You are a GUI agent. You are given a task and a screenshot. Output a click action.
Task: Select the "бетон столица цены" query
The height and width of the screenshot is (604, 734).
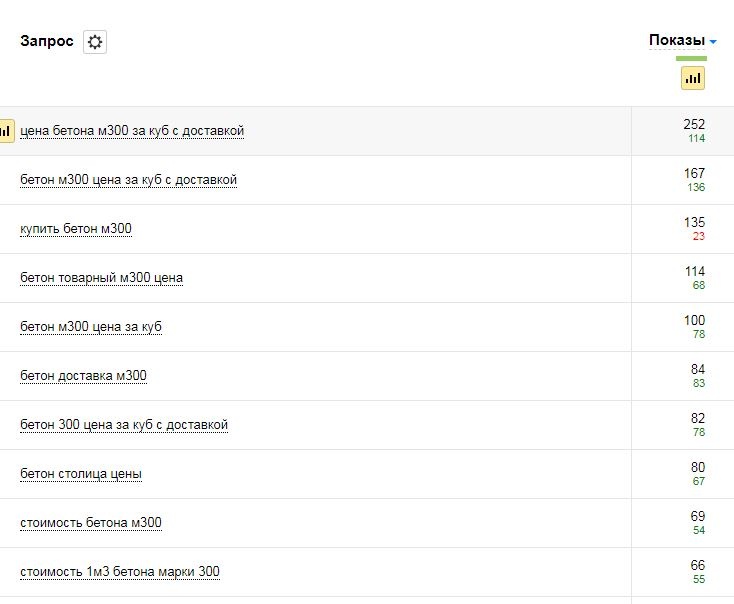[81, 474]
